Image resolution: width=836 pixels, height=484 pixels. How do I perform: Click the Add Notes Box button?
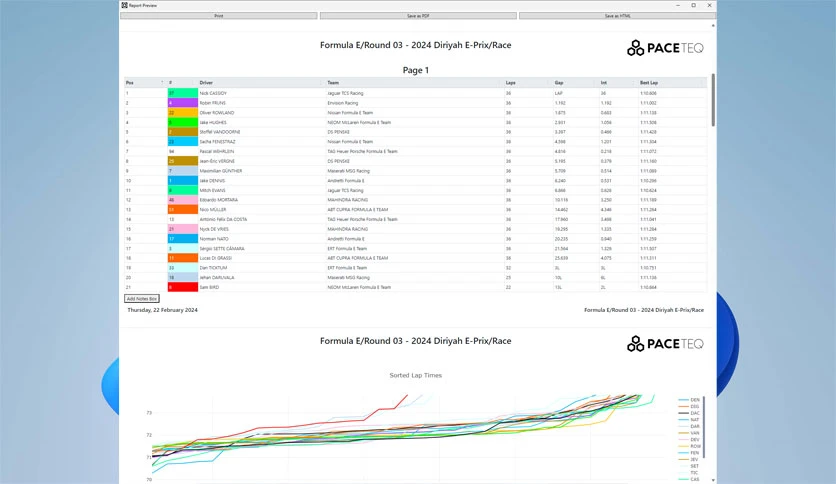pos(142,299)
